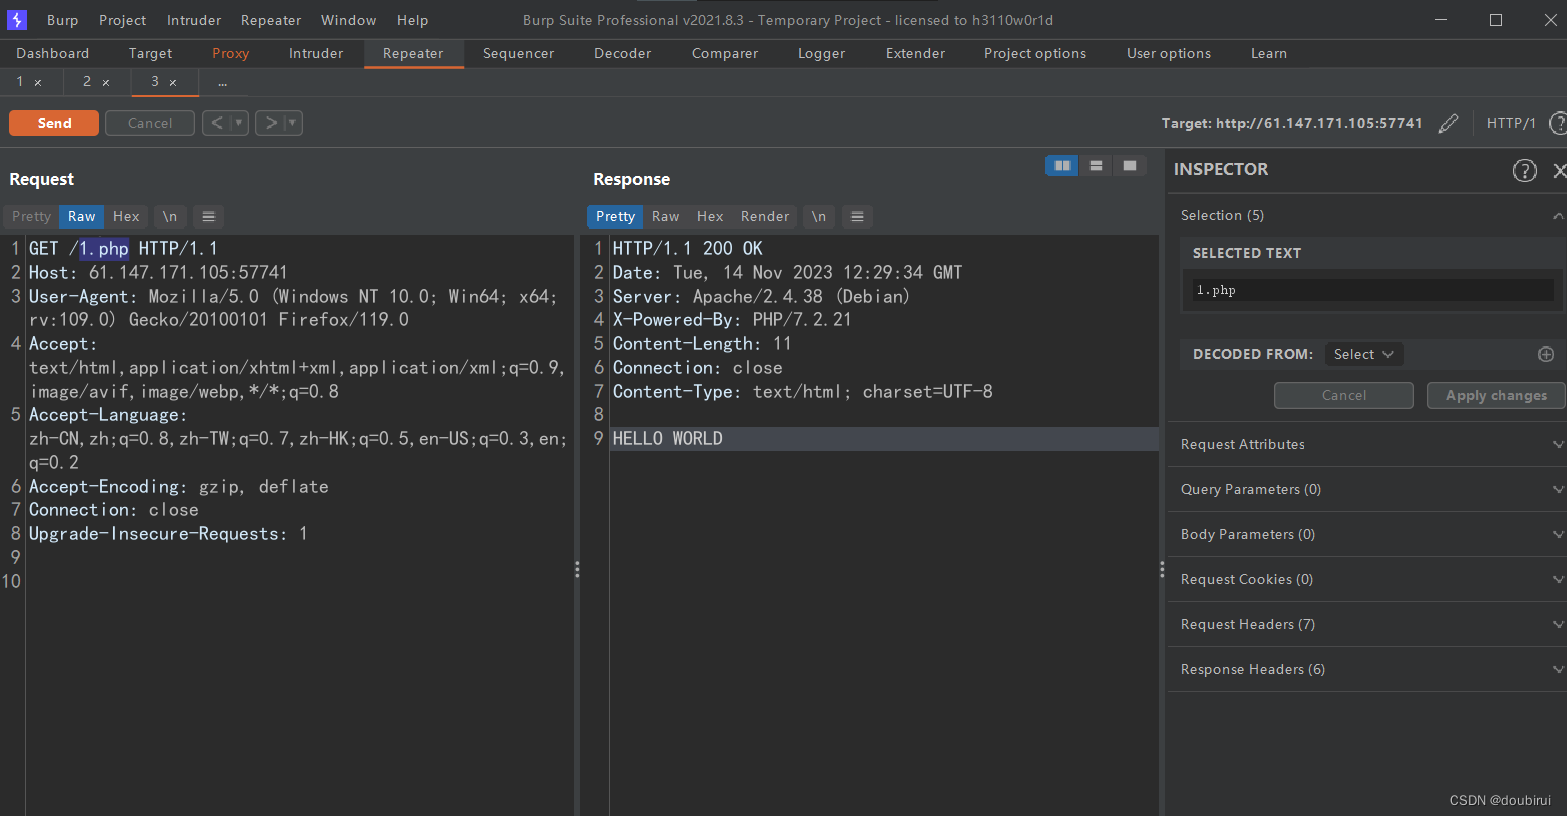Switch to the Decoder tab
The width and height of the screenshot is (1567, 816).
coord(622,53)
